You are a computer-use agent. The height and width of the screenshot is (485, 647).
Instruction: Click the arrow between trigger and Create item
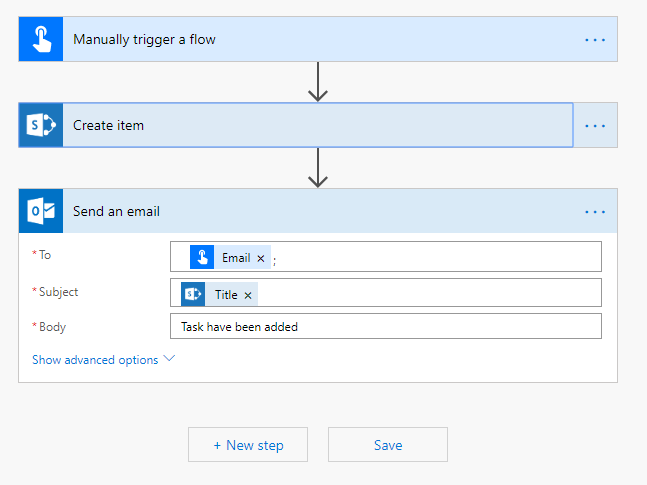(318, 82)
